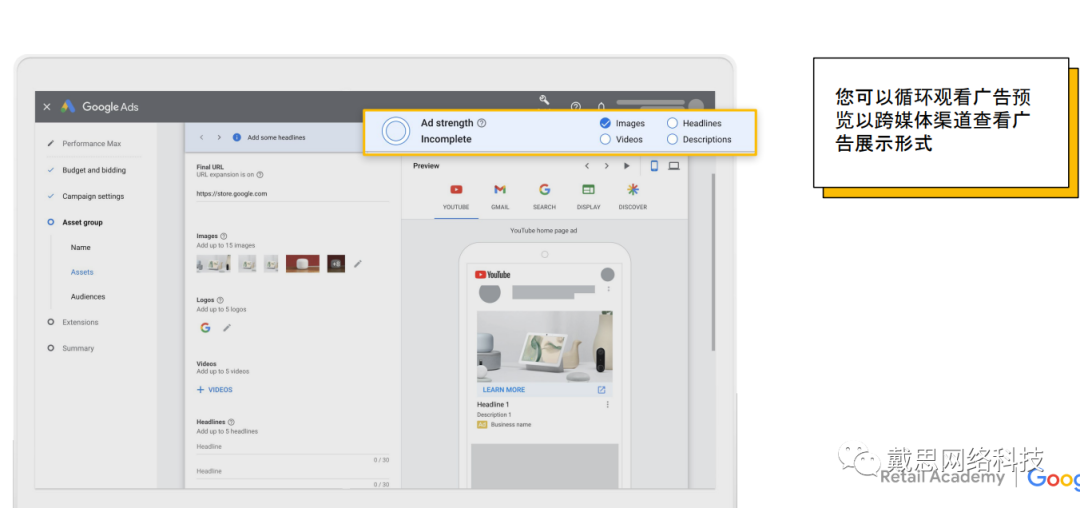Select the Discover preview tab
The width and height of the screenshot is (1080, 508).
click(632, 198)
